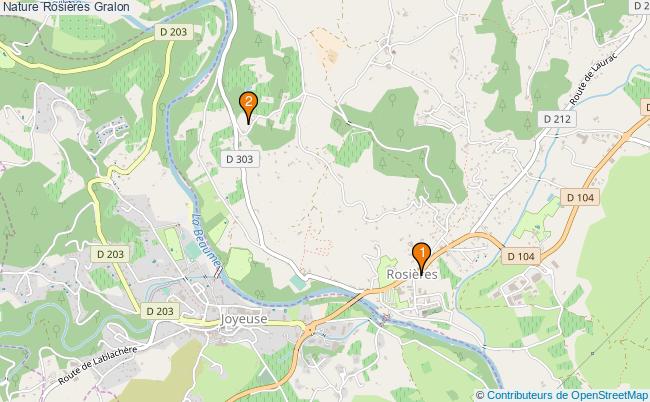Image resolution: width=650 pixels, height=402 pixels.
Task: Select the D 212 road shield
Action: coord(557,119)
